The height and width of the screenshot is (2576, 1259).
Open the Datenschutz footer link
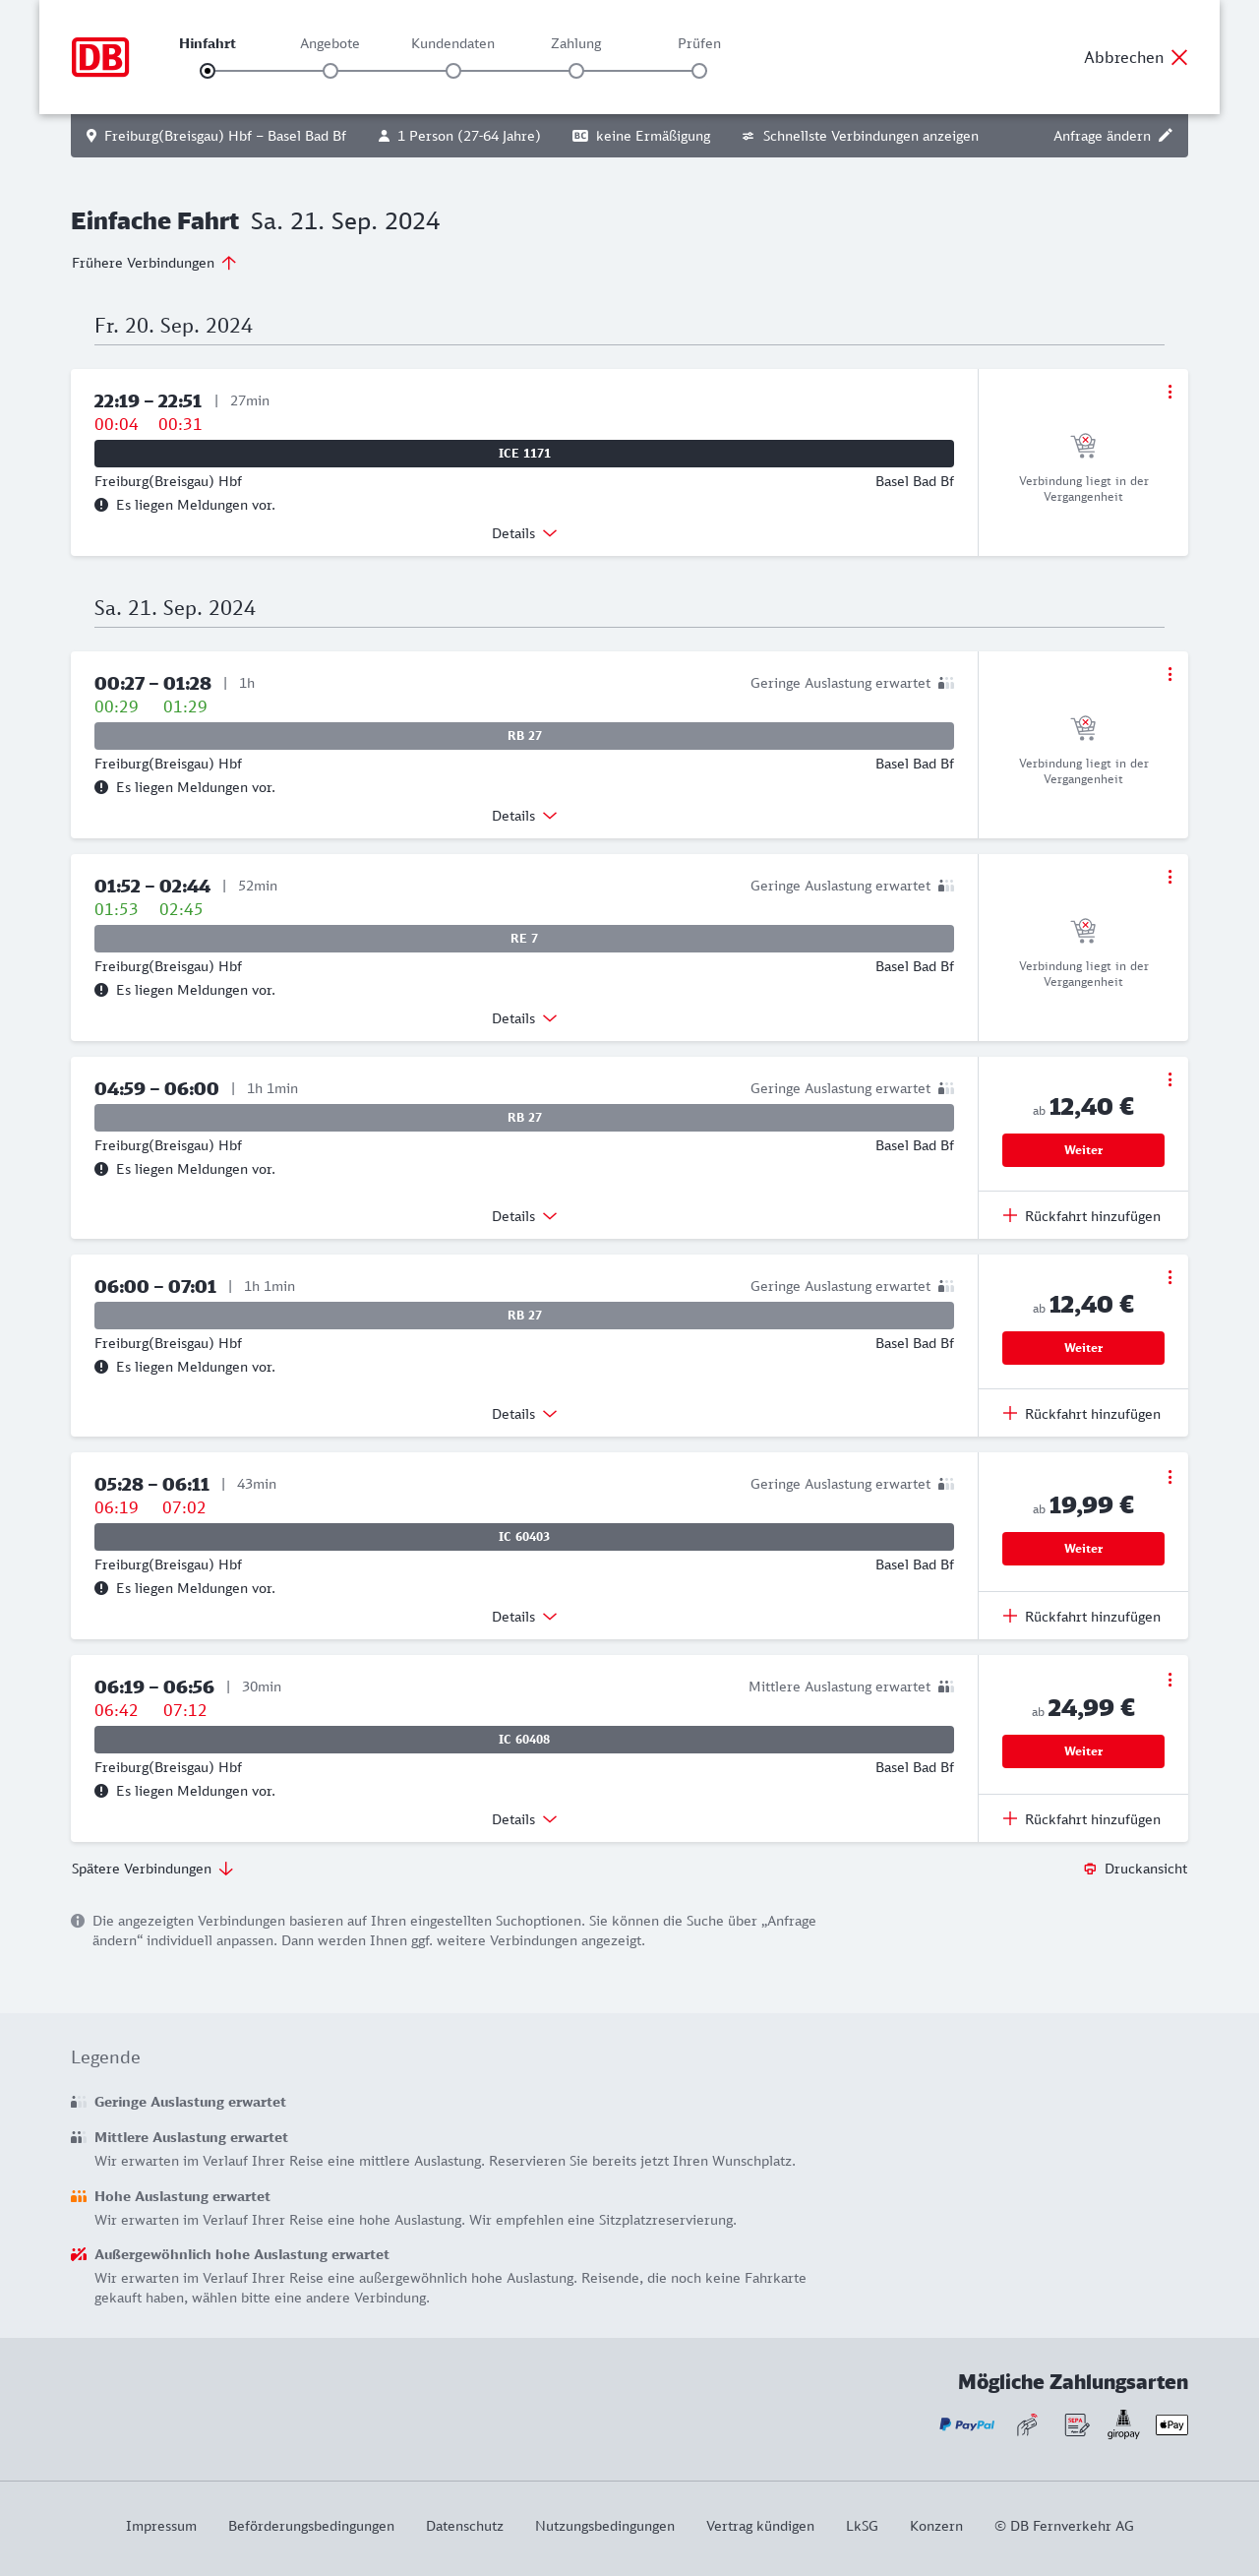tap(464, 2526)
